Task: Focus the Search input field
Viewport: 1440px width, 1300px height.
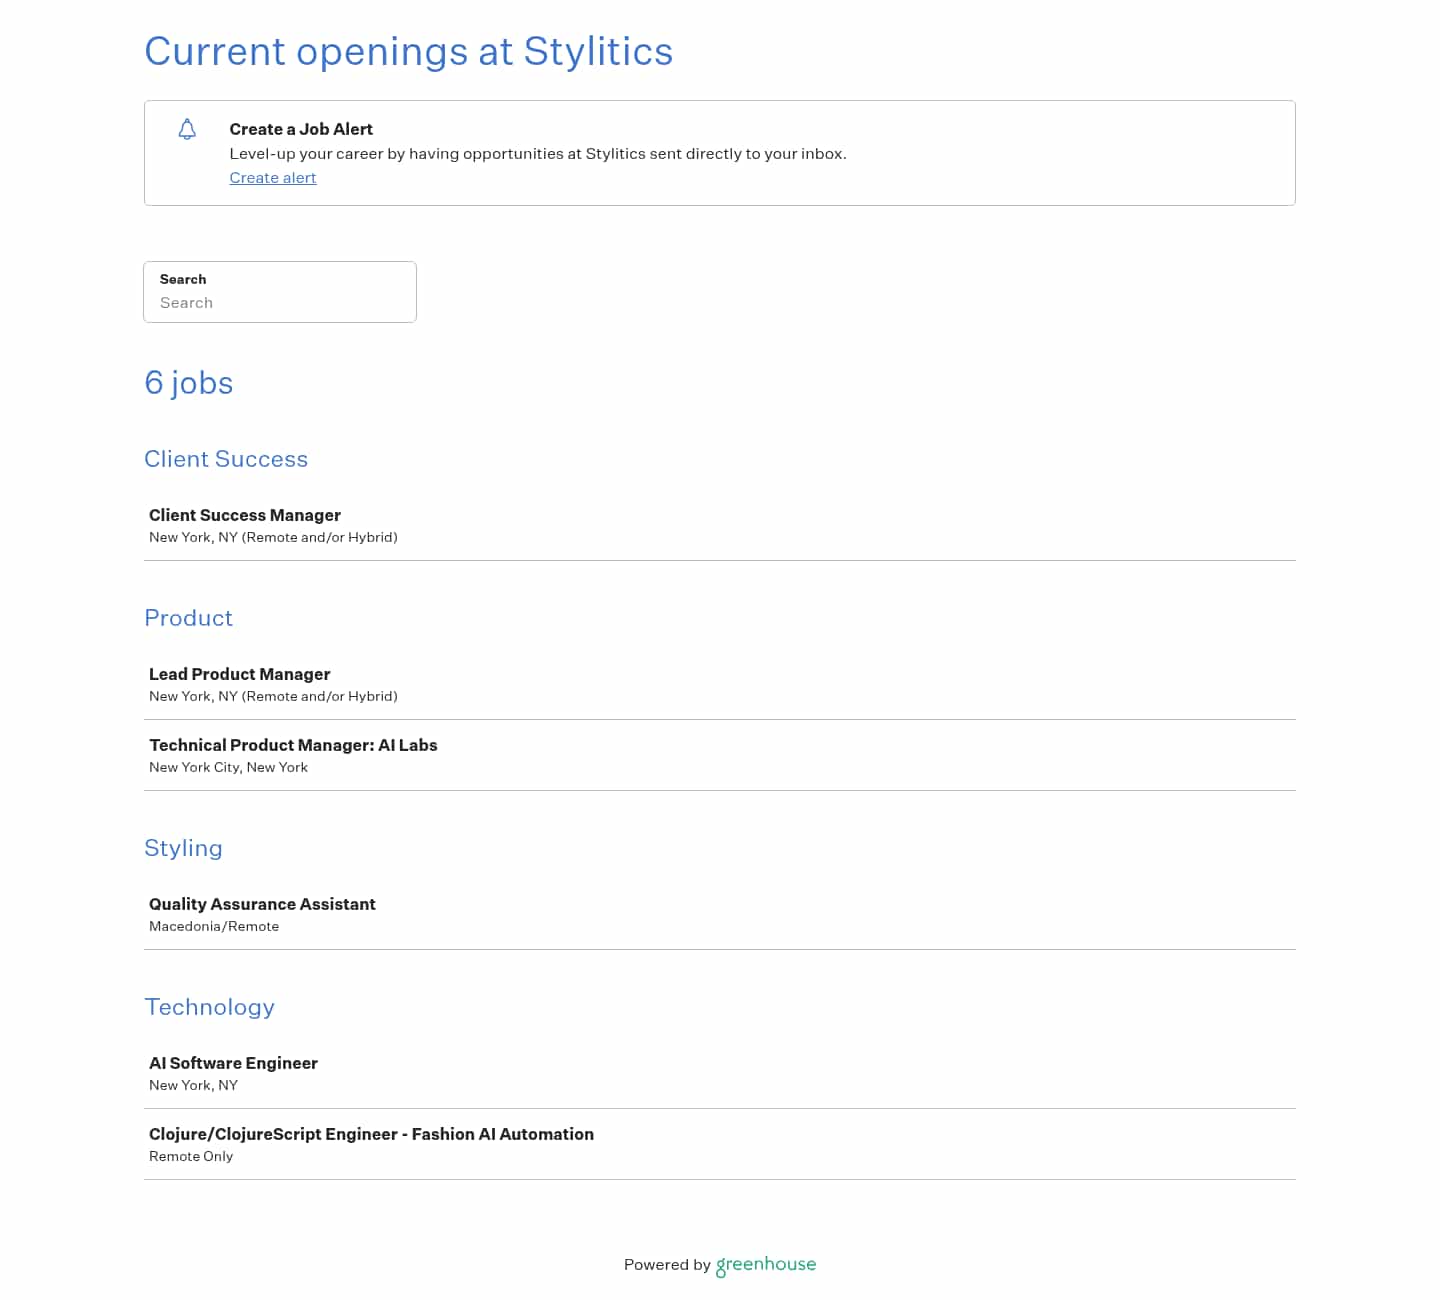Action: (x=280, y=302)
